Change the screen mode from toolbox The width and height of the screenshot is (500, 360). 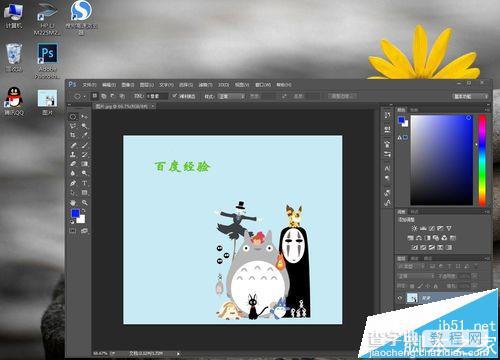click(x=84, y=231)
